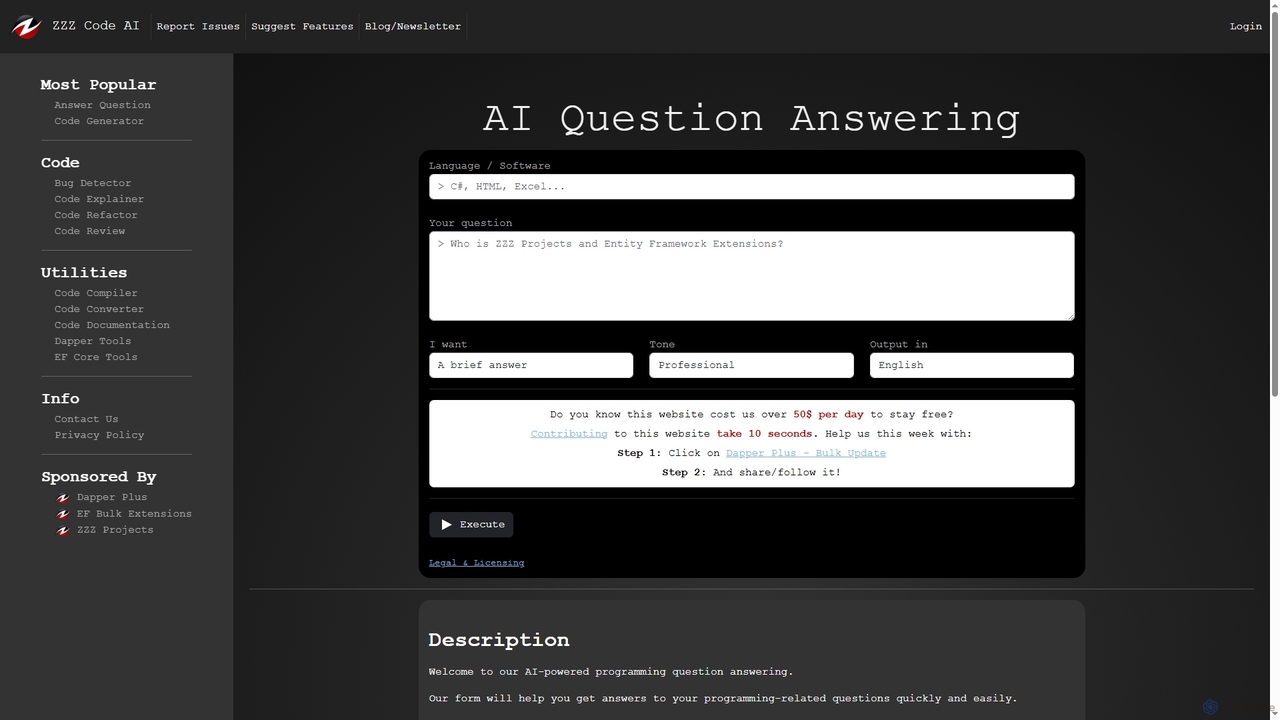Open Code Converter utility
1280x720 pixels.
(x=99, y=309)
